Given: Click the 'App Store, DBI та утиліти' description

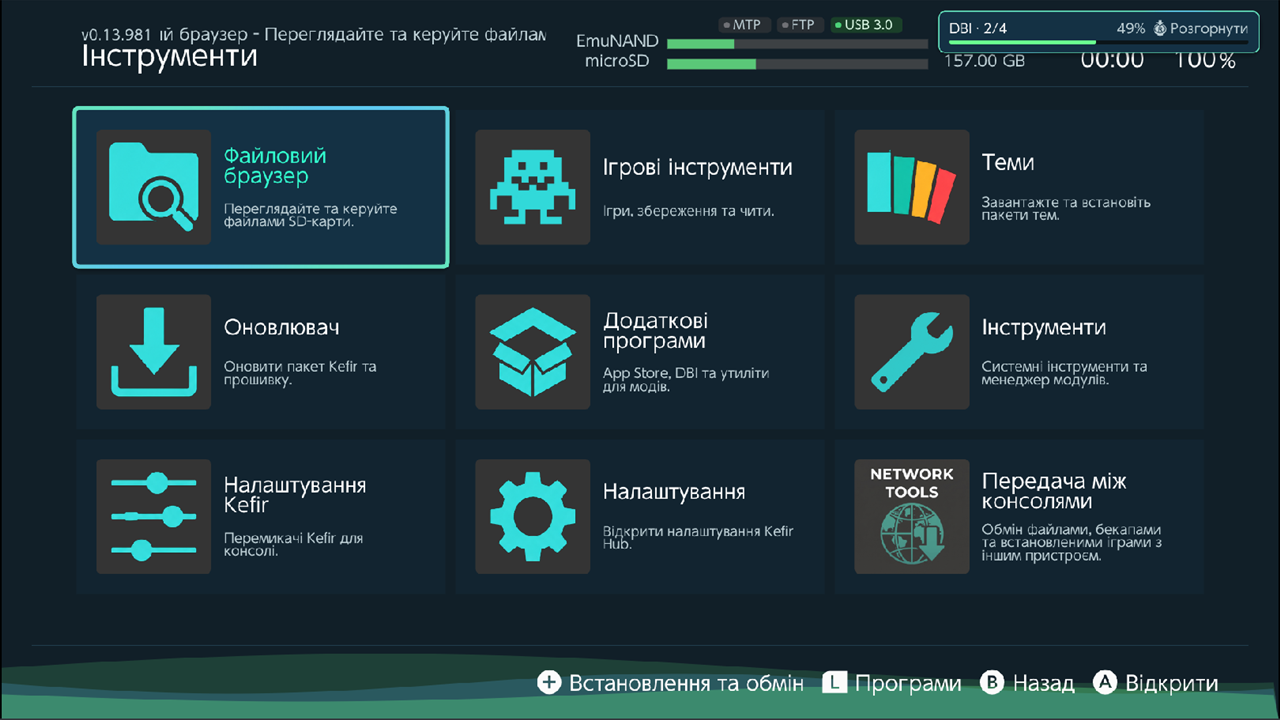Looking at the screenshot, I should (x=686, y=379).
